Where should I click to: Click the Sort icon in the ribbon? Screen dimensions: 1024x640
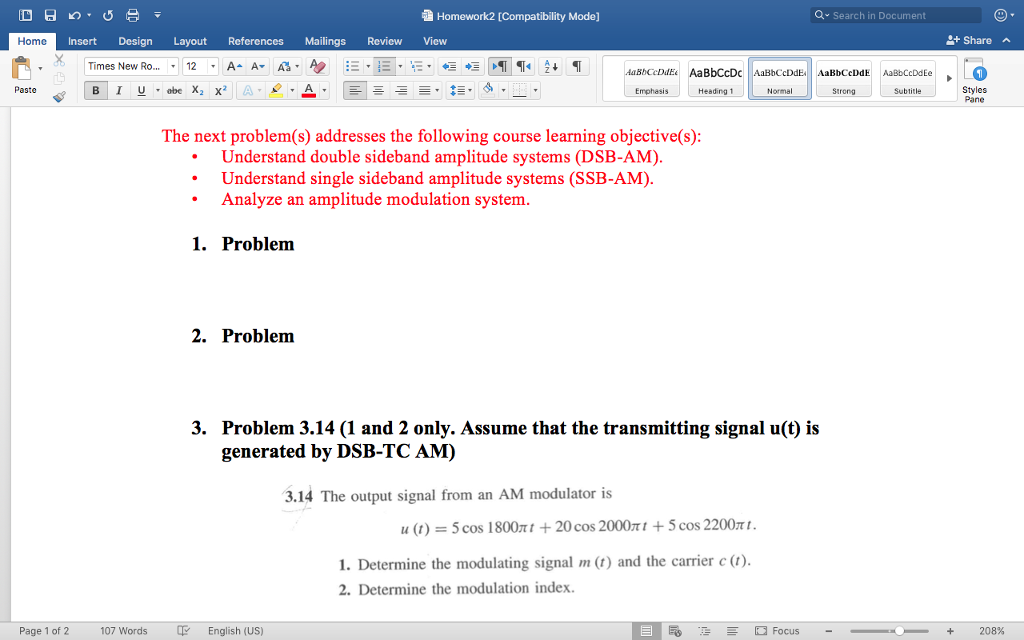click(549, 66)
